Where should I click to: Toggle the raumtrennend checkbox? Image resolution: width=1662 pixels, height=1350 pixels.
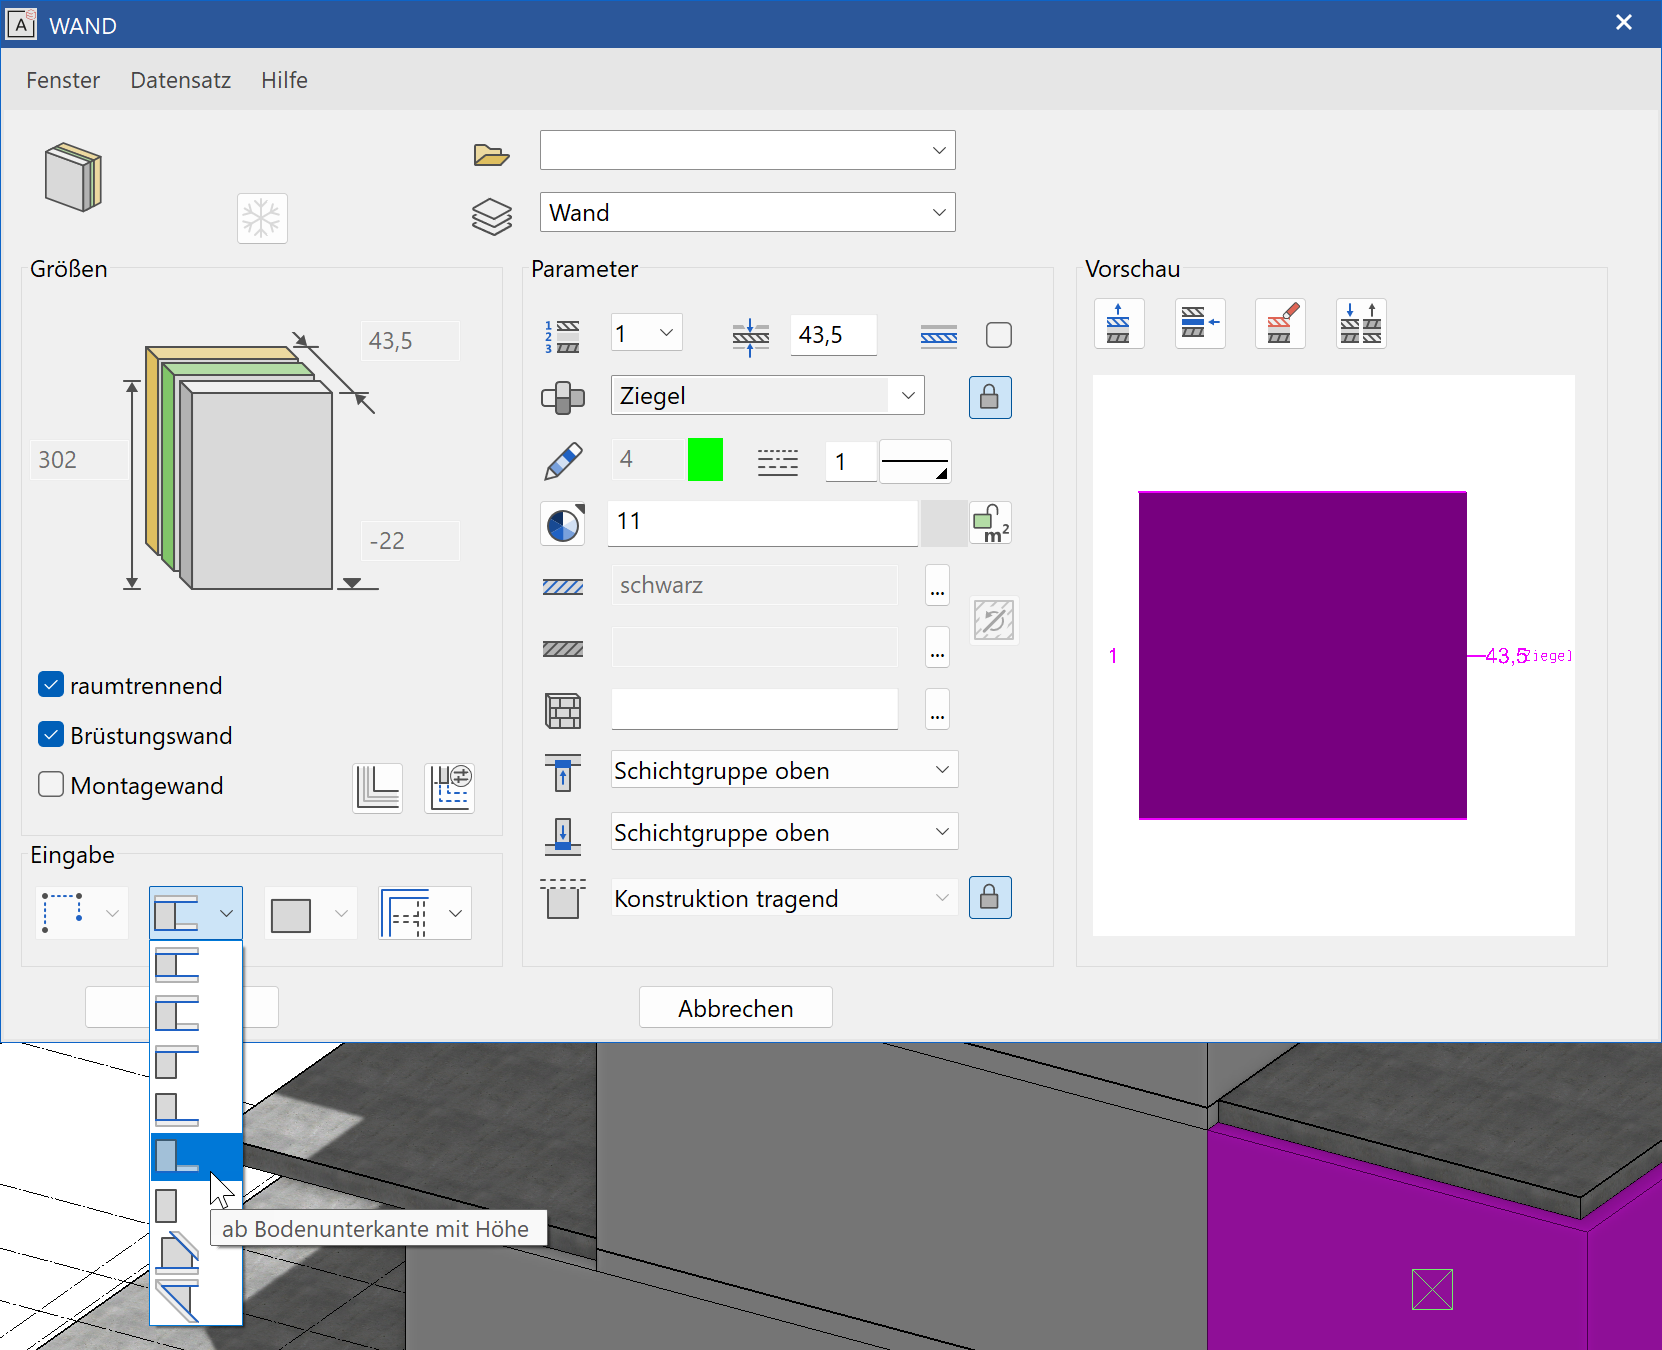coord(51,684)
